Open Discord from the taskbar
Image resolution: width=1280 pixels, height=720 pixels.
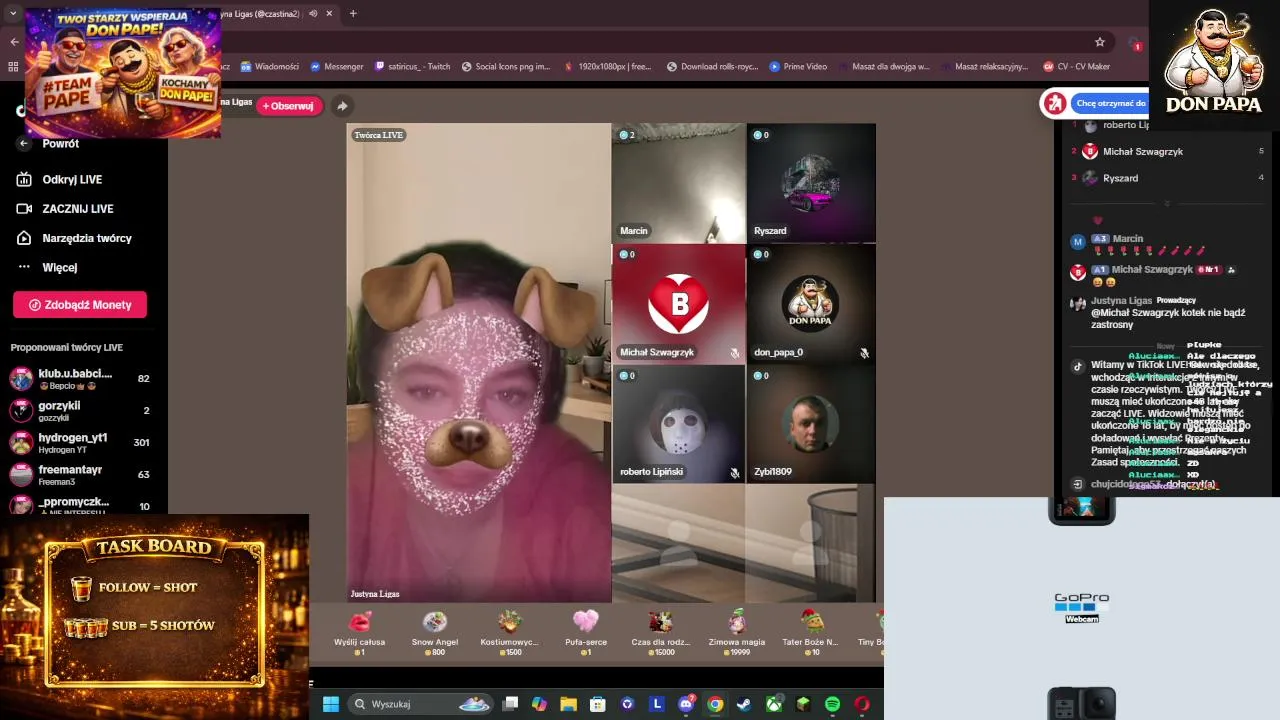(x=686, y=704)
